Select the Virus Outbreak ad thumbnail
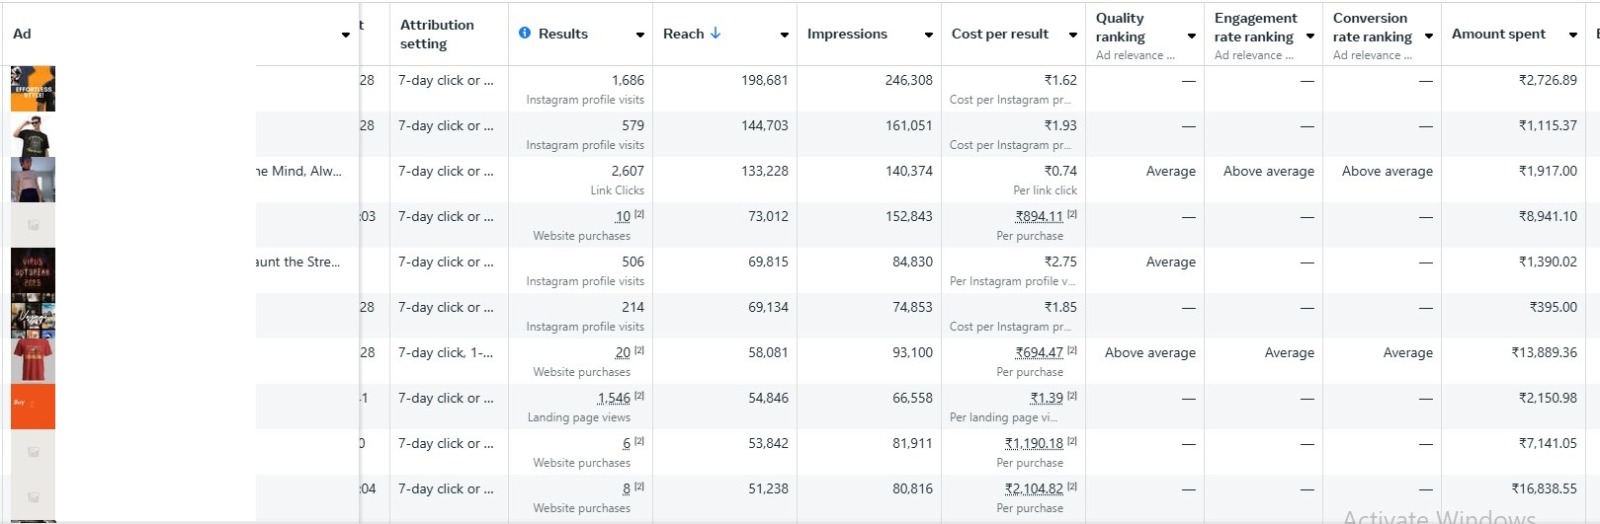Viewport: 1600px width, 524px height. tap(33, 270)
